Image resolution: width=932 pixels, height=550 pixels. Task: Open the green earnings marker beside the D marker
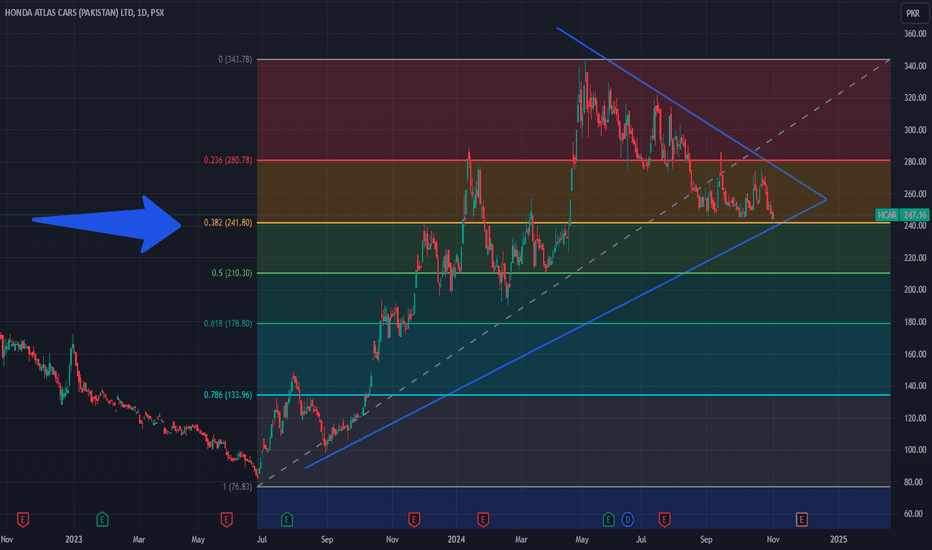[x=608, y=520]
